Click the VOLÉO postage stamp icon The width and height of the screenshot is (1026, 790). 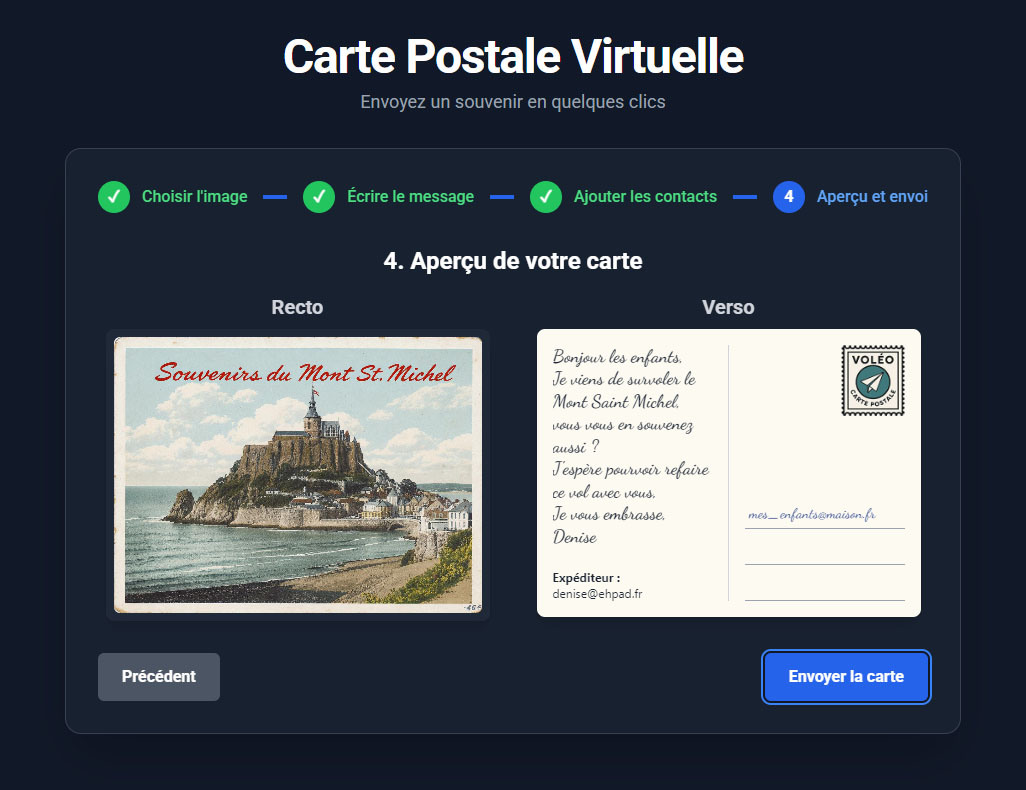click(x=873, y=380)
